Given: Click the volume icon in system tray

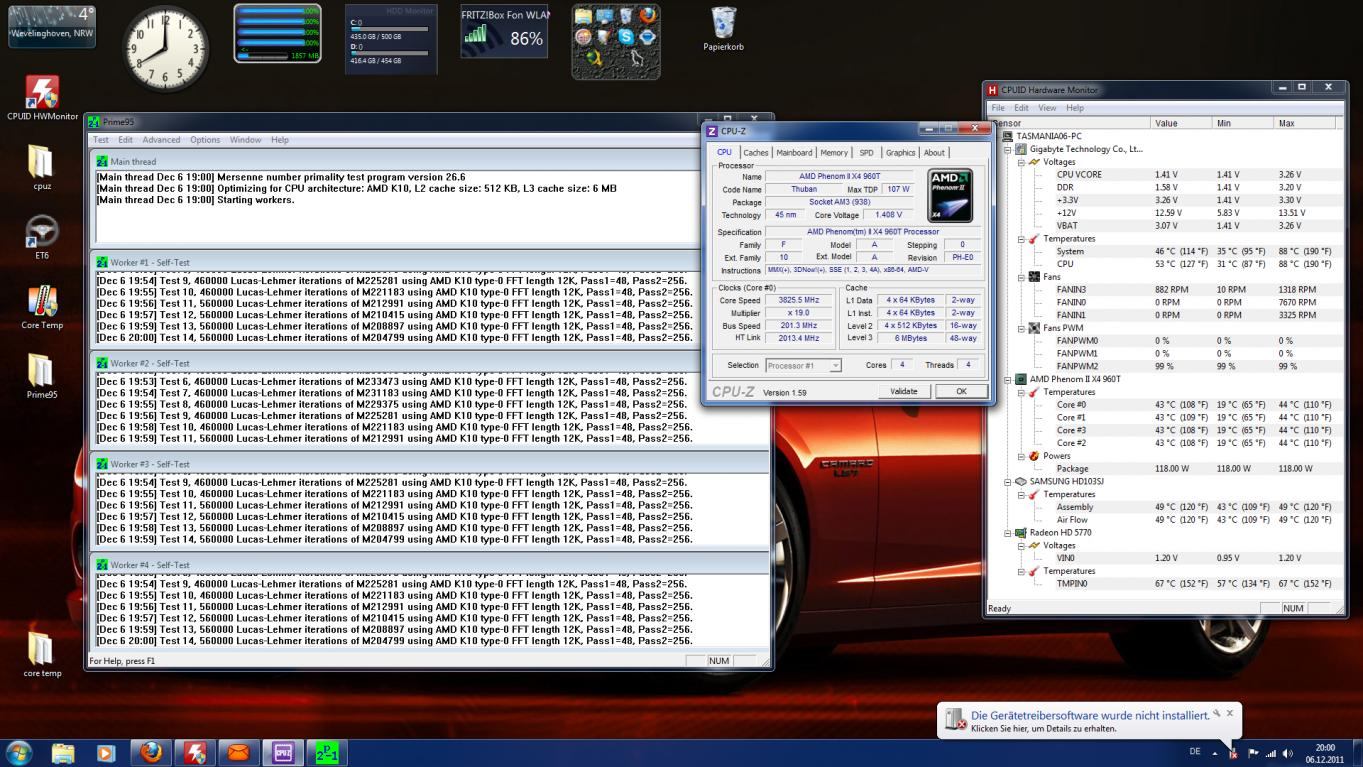Looking at the screenshot, I should tap(1287, 753).
